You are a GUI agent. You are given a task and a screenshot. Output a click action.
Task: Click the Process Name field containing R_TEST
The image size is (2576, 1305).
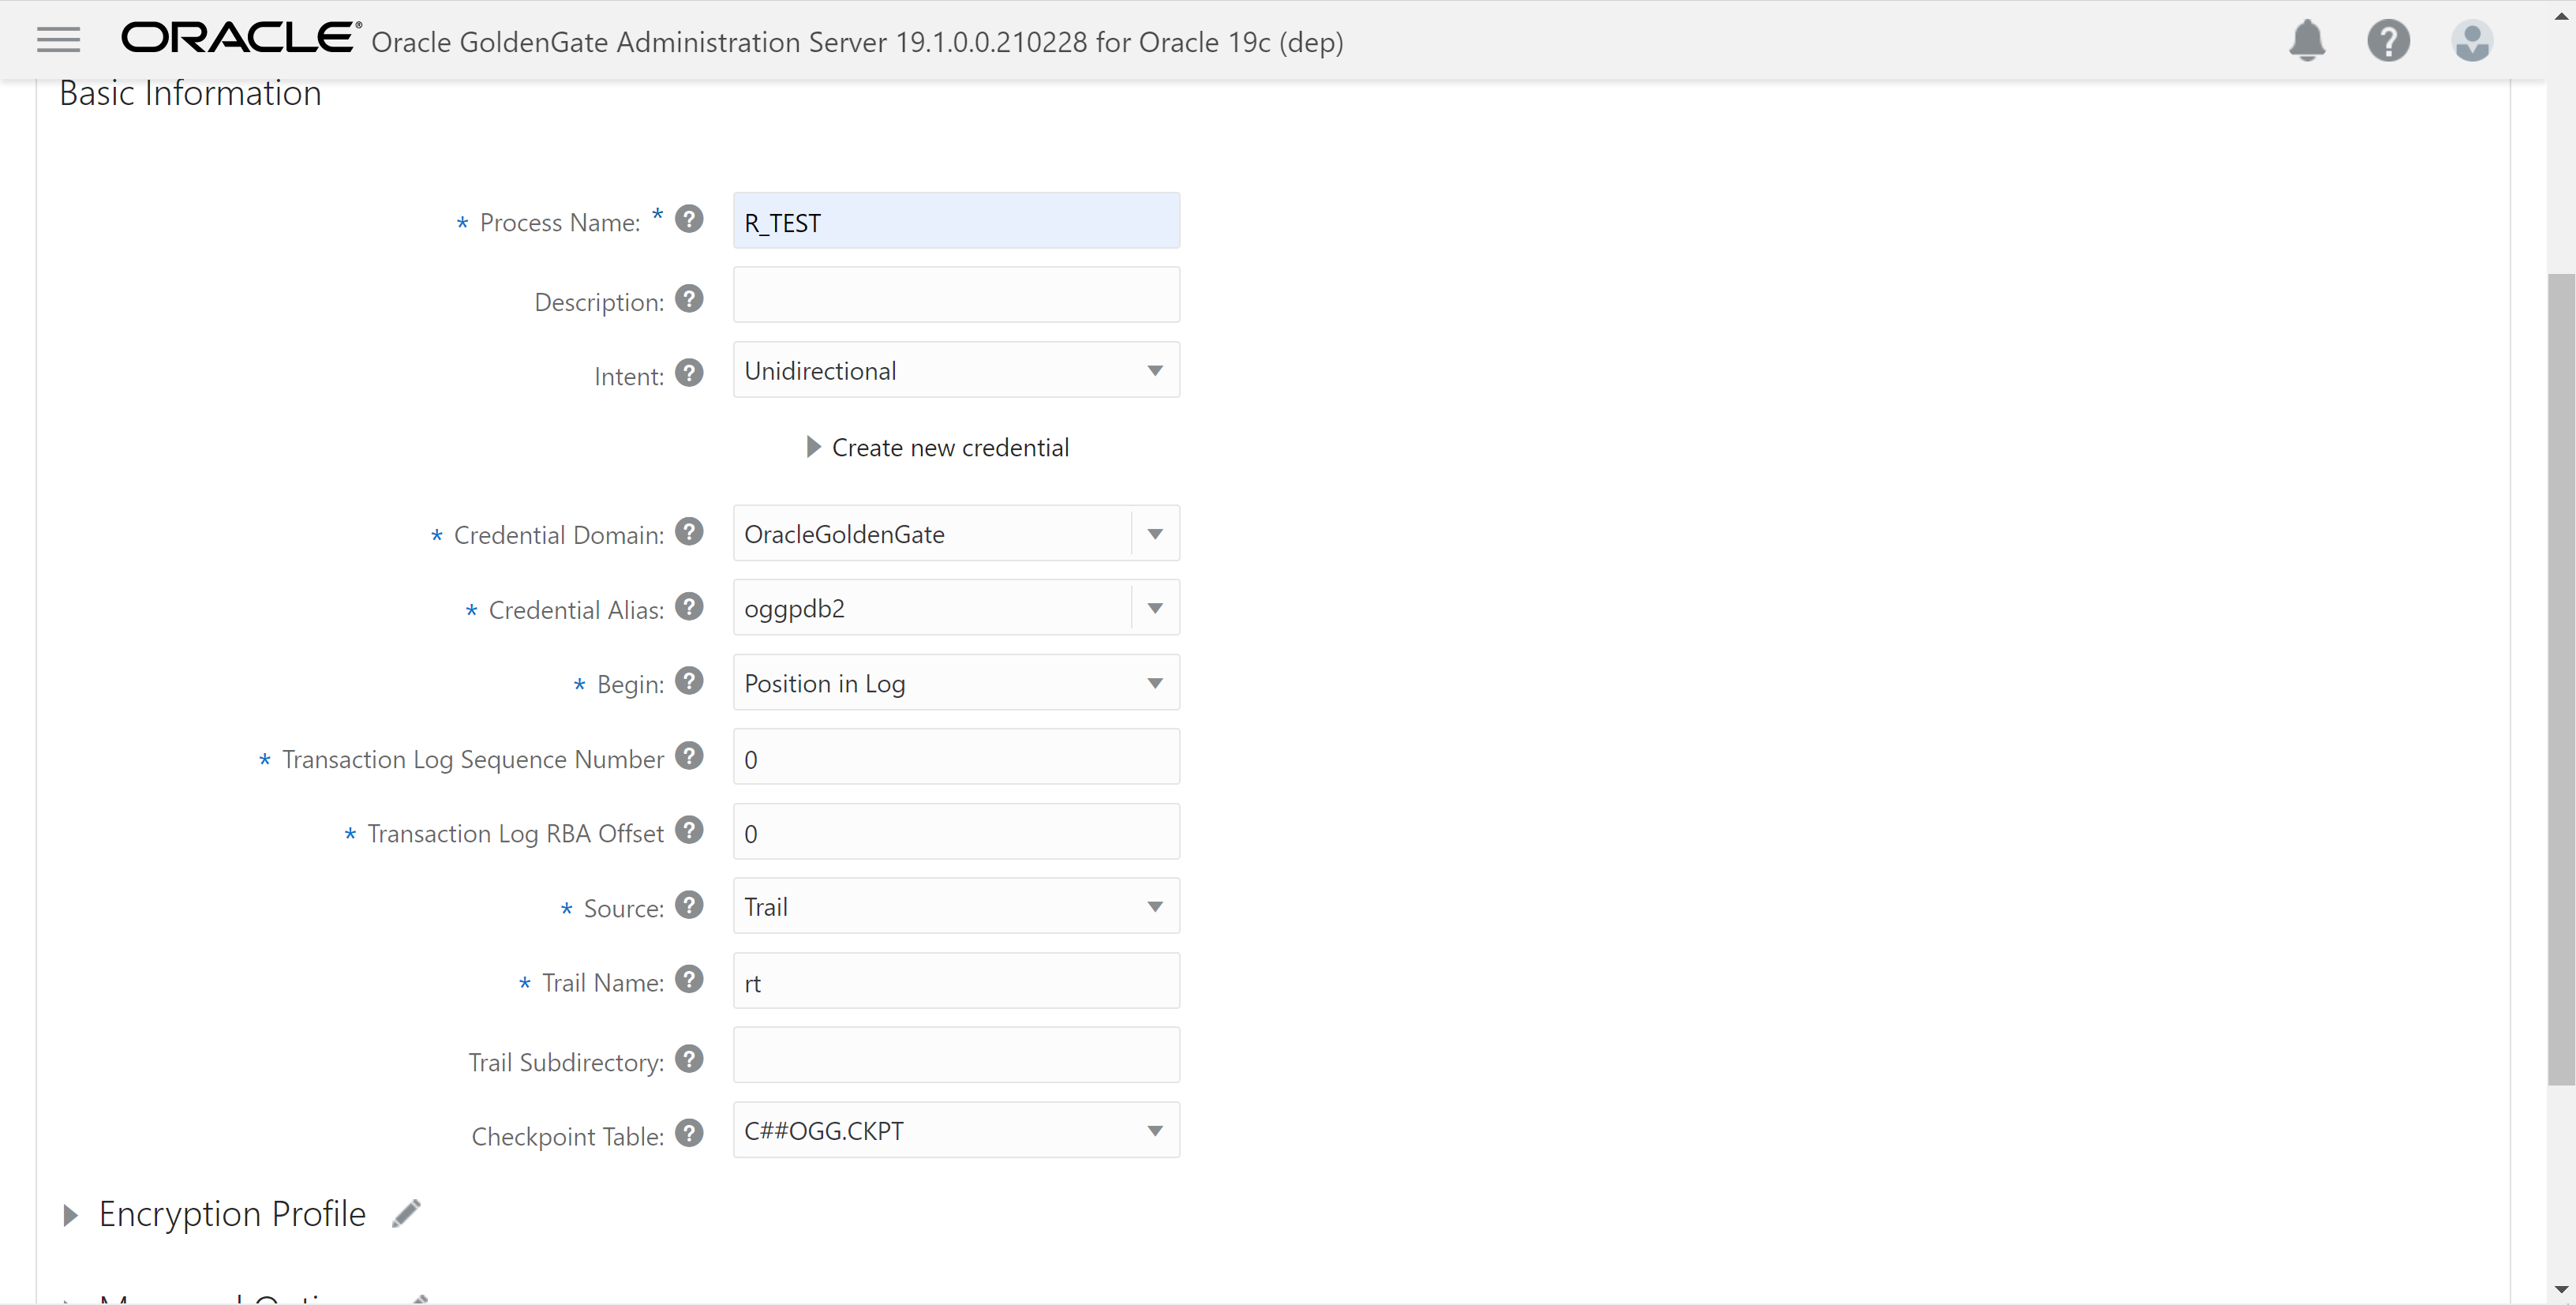[x=955, y=222]
